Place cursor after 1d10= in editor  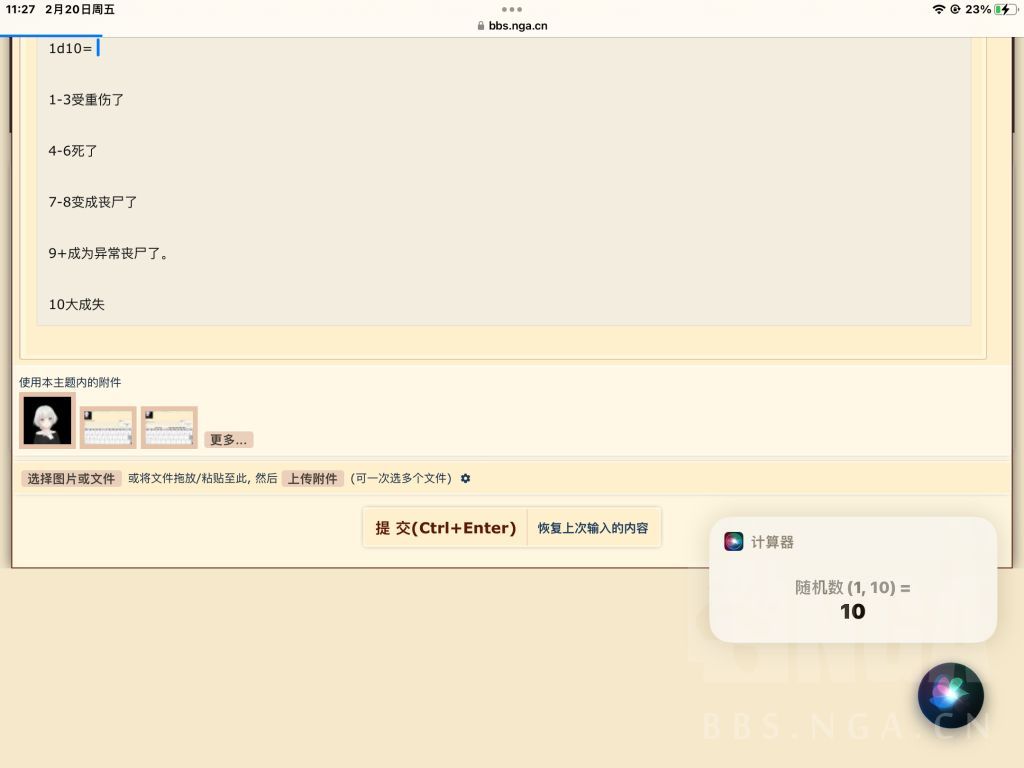(97, 48)
